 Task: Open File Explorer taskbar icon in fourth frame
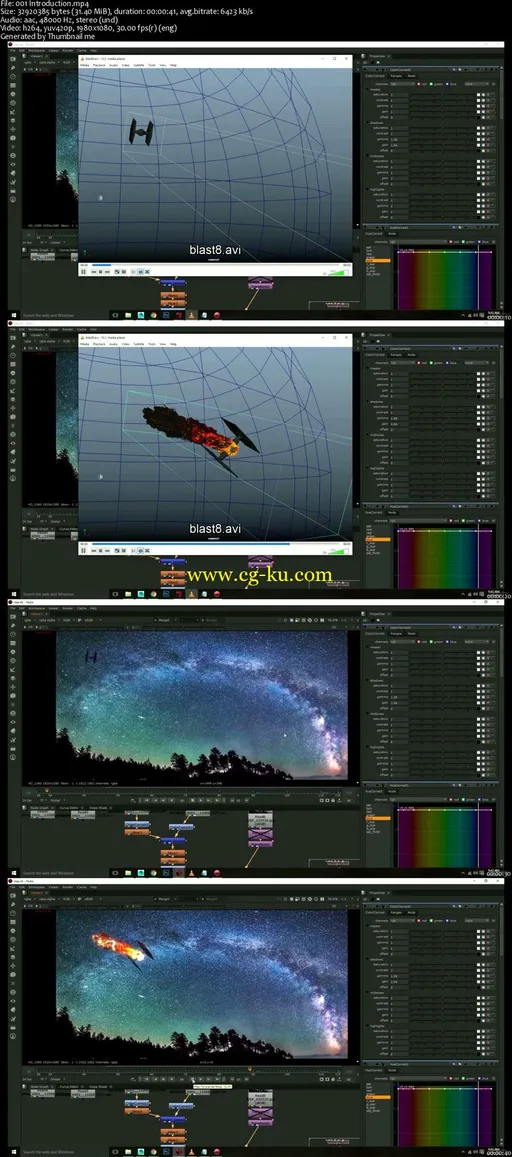click(x=128, y=1152)
